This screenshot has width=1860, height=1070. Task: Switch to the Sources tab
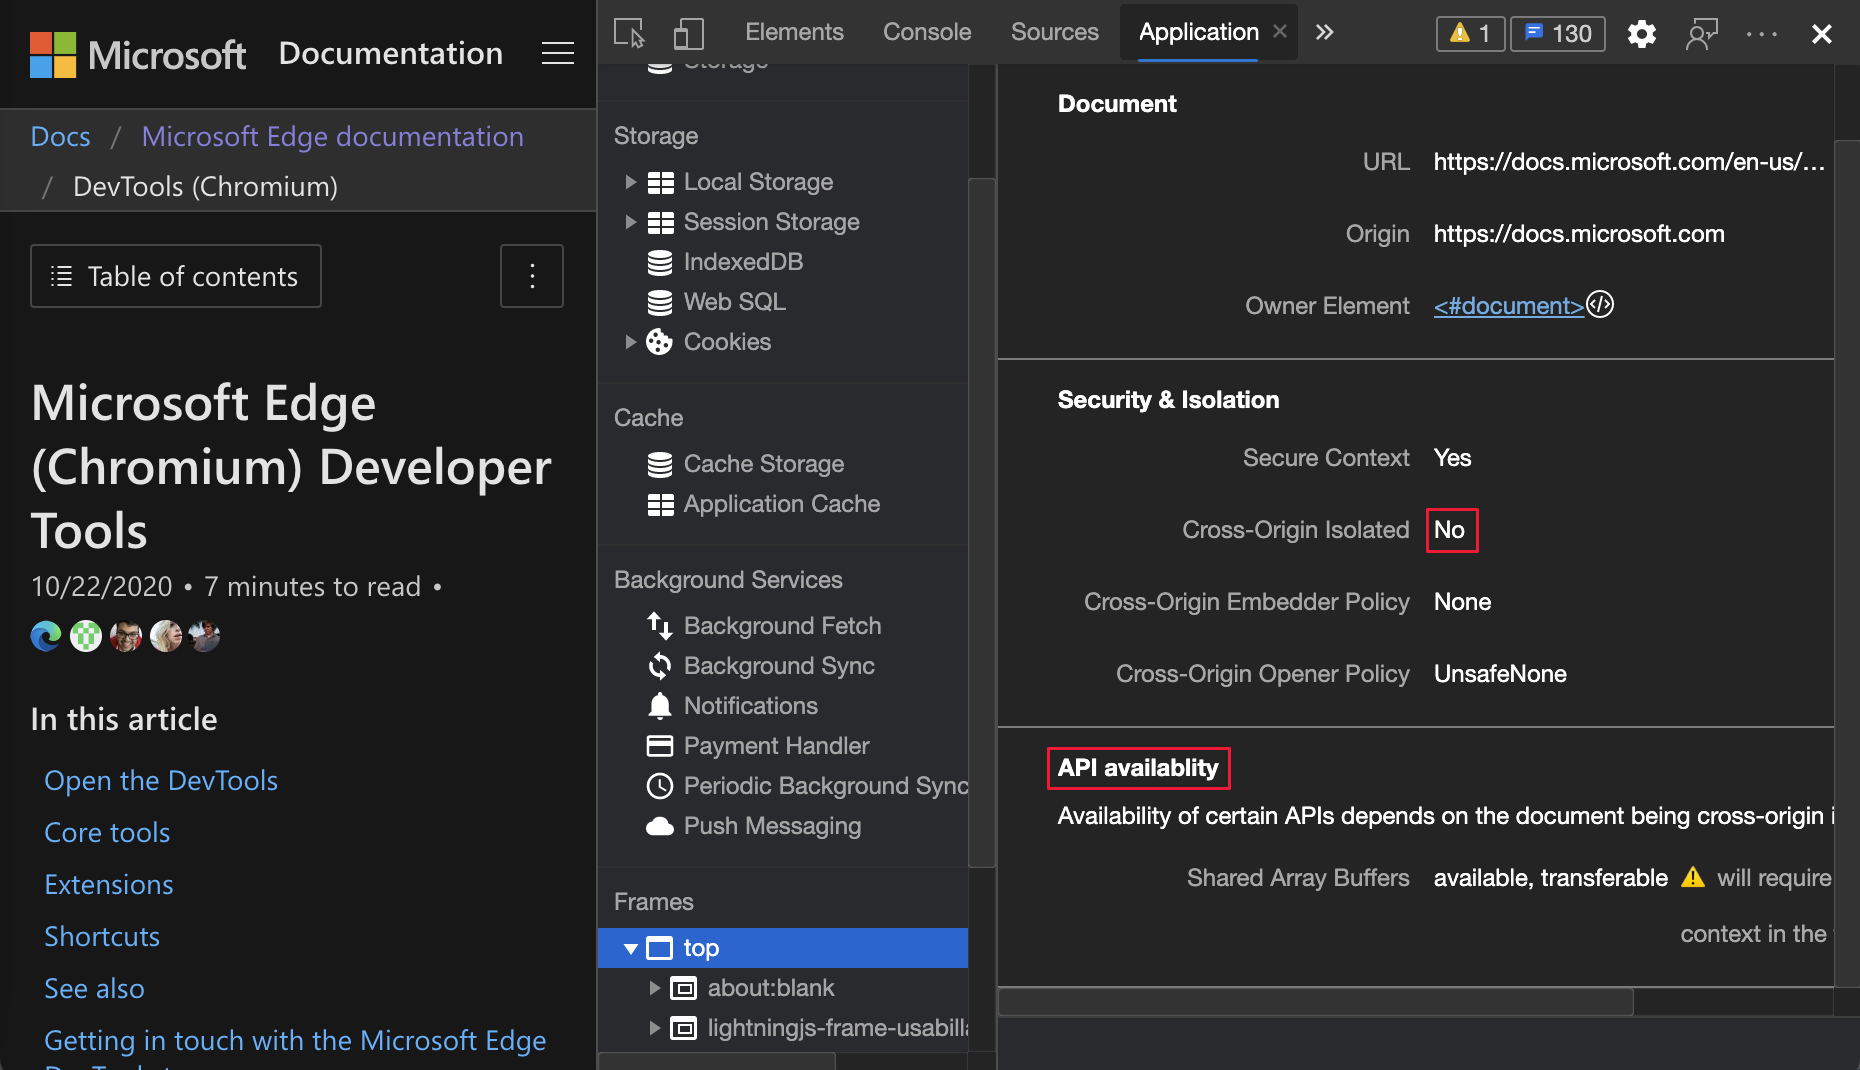pos(1054,32)
